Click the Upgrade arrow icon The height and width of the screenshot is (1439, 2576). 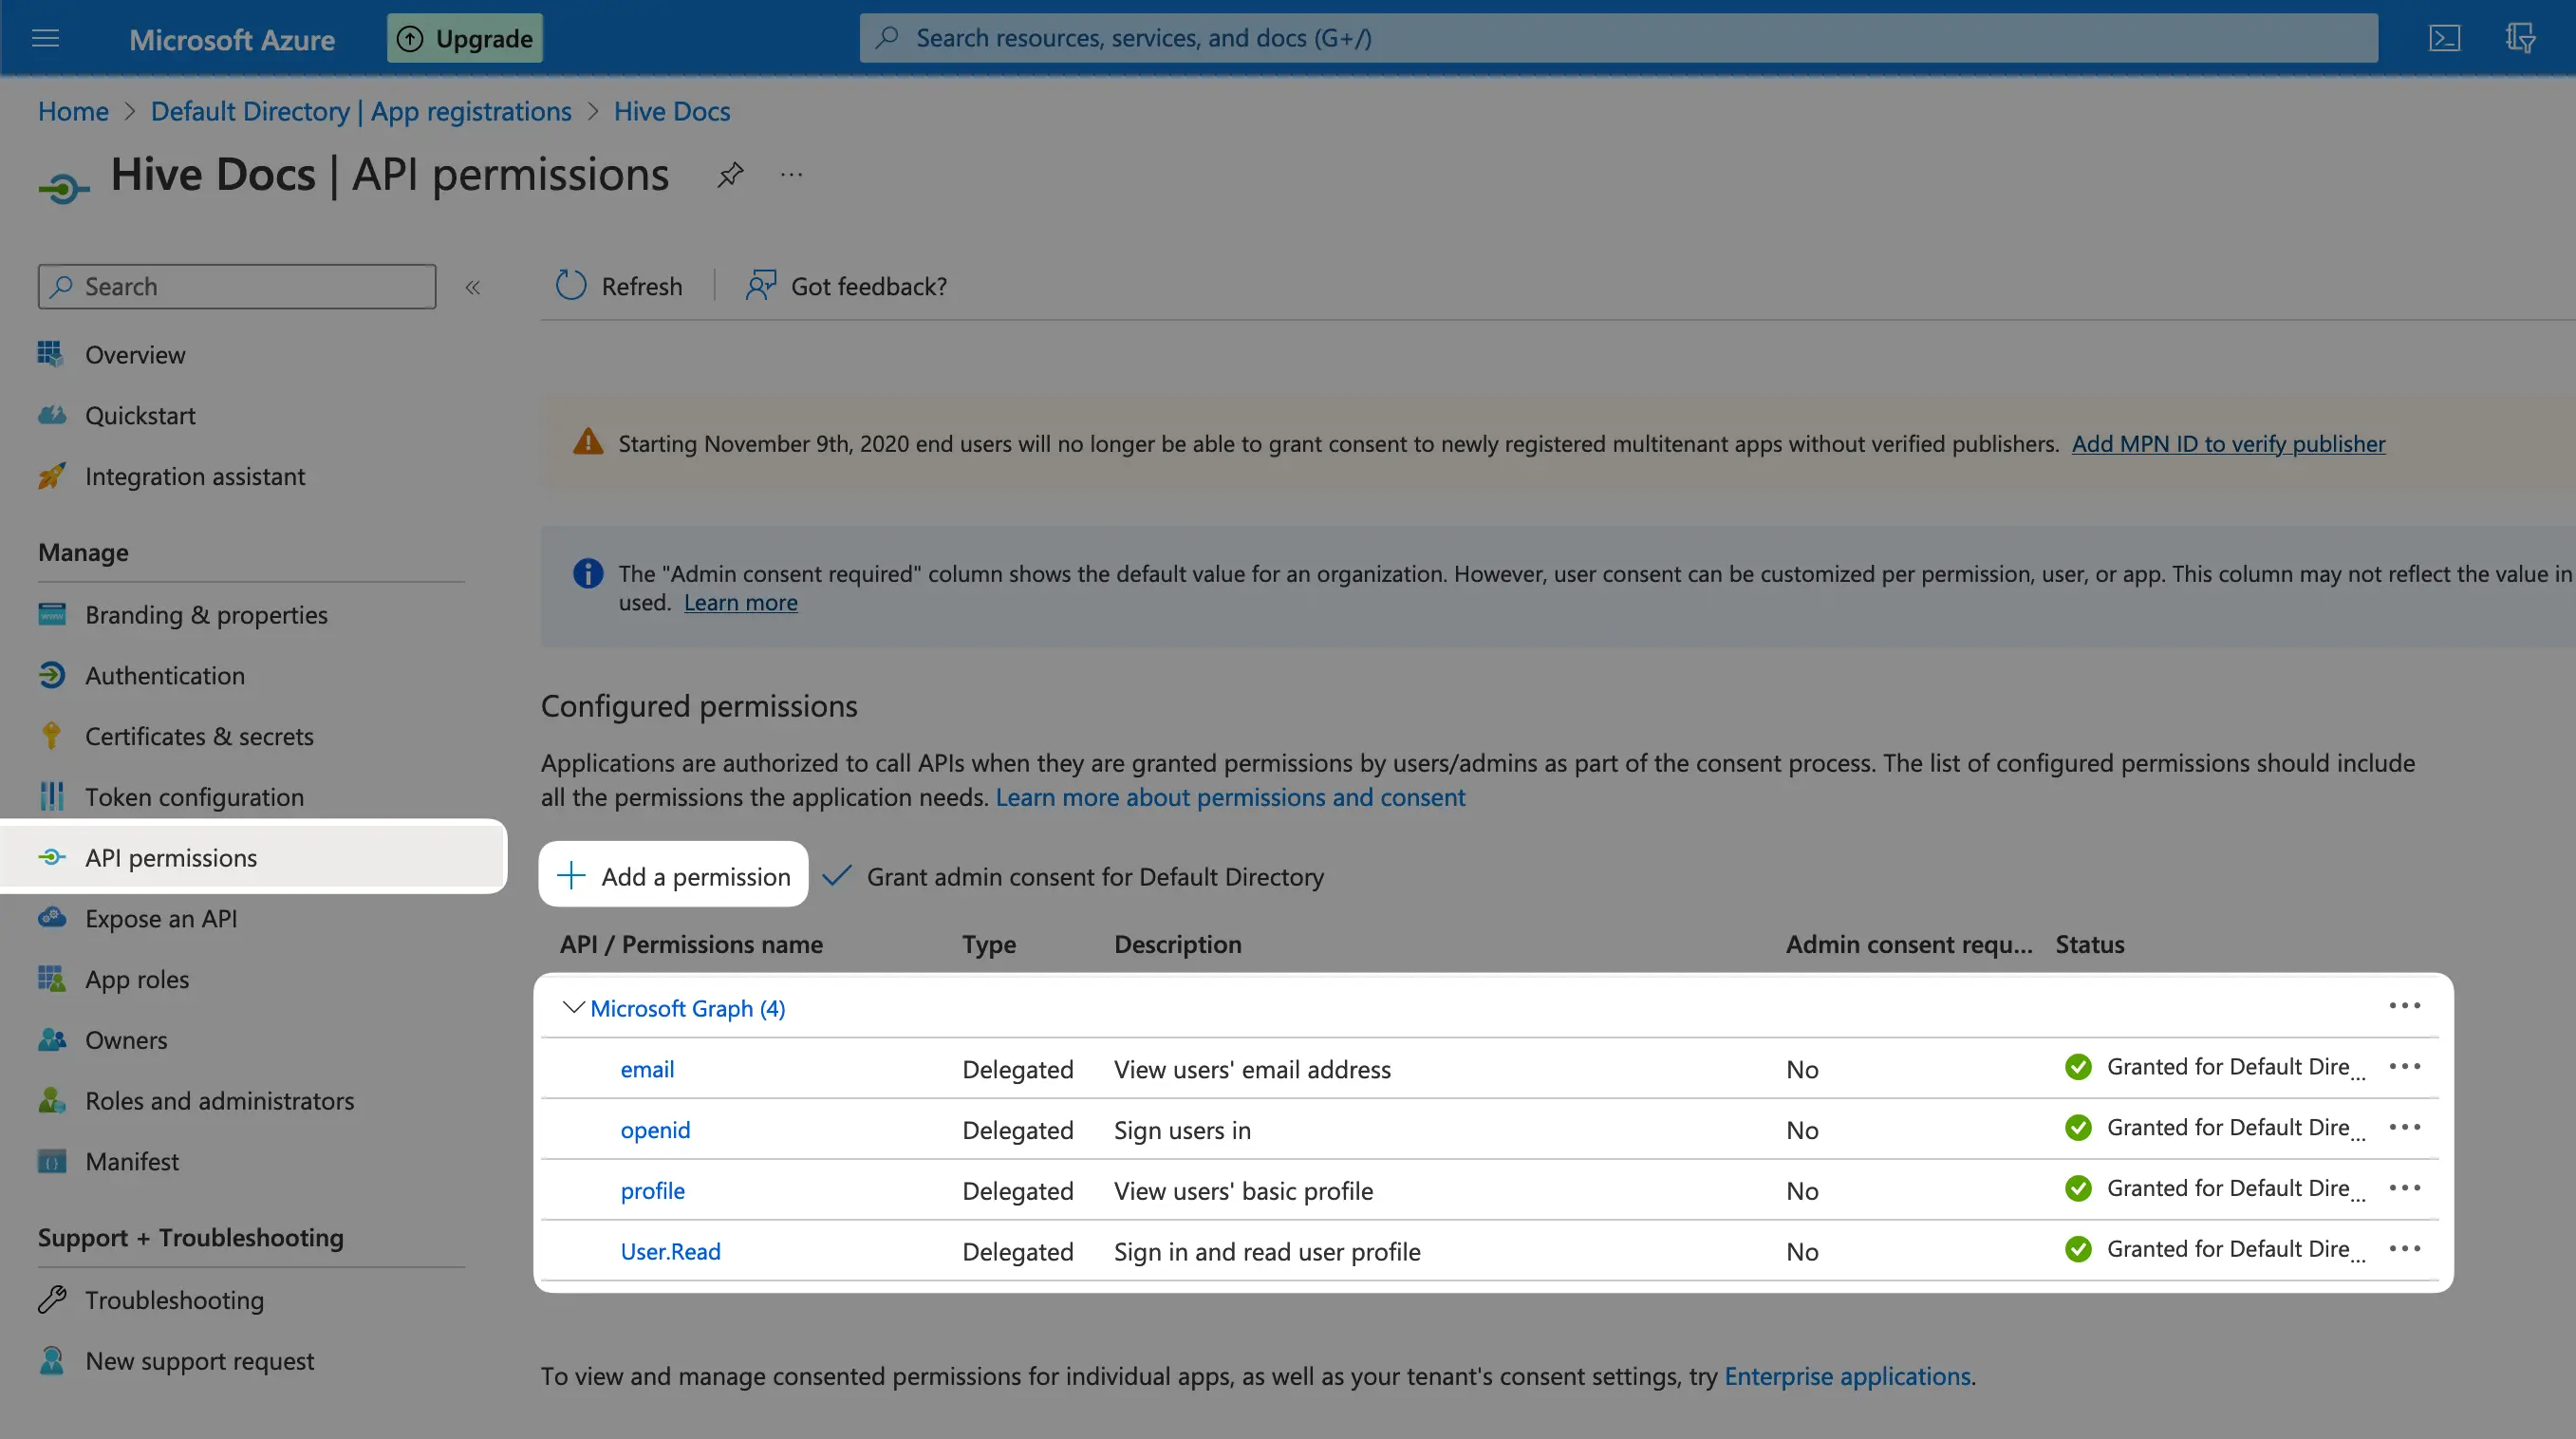(410, 38)
